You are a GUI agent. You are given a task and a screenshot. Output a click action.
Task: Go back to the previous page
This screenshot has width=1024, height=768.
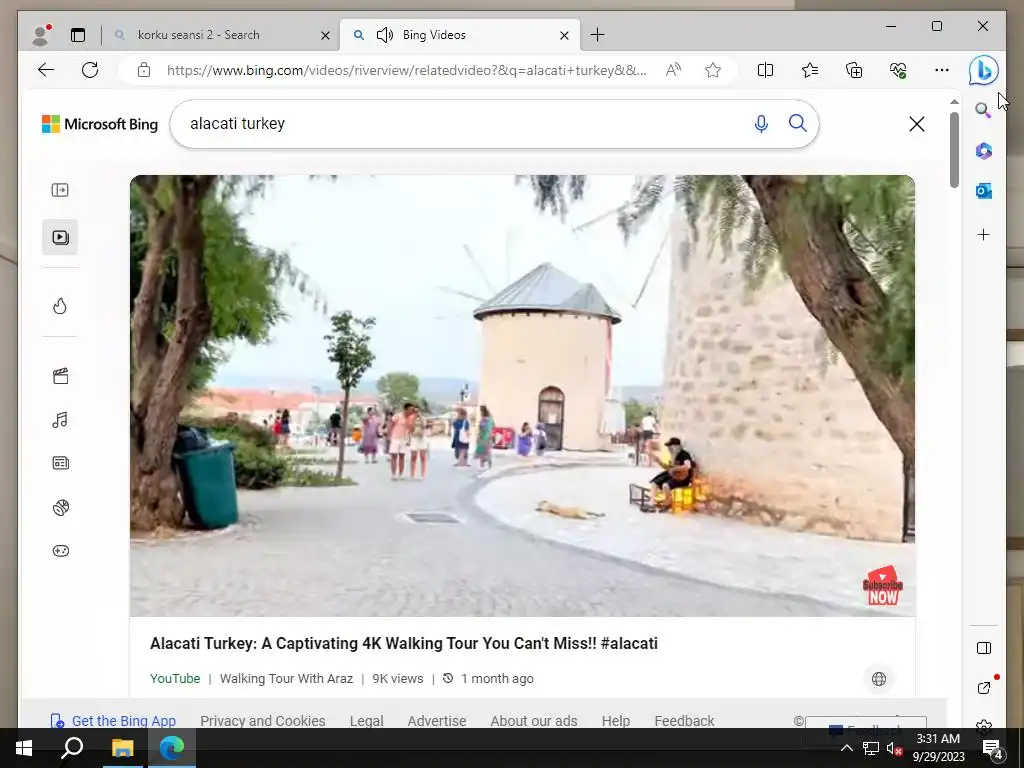coord(46,70)
